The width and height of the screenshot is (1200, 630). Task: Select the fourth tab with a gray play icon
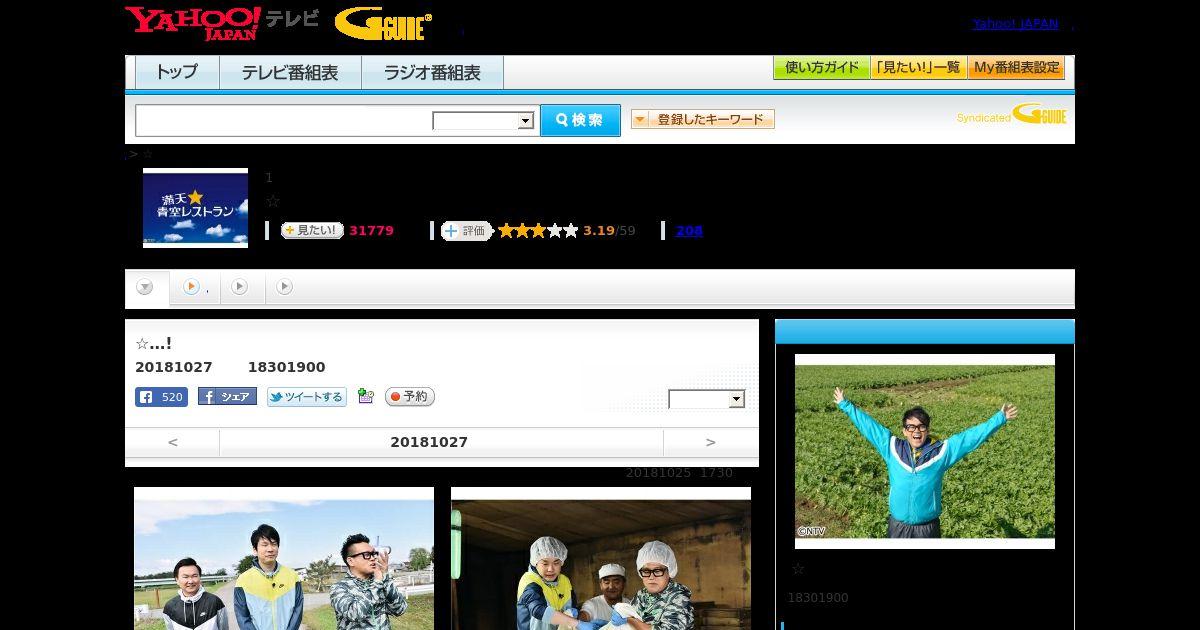click(285, 287)
